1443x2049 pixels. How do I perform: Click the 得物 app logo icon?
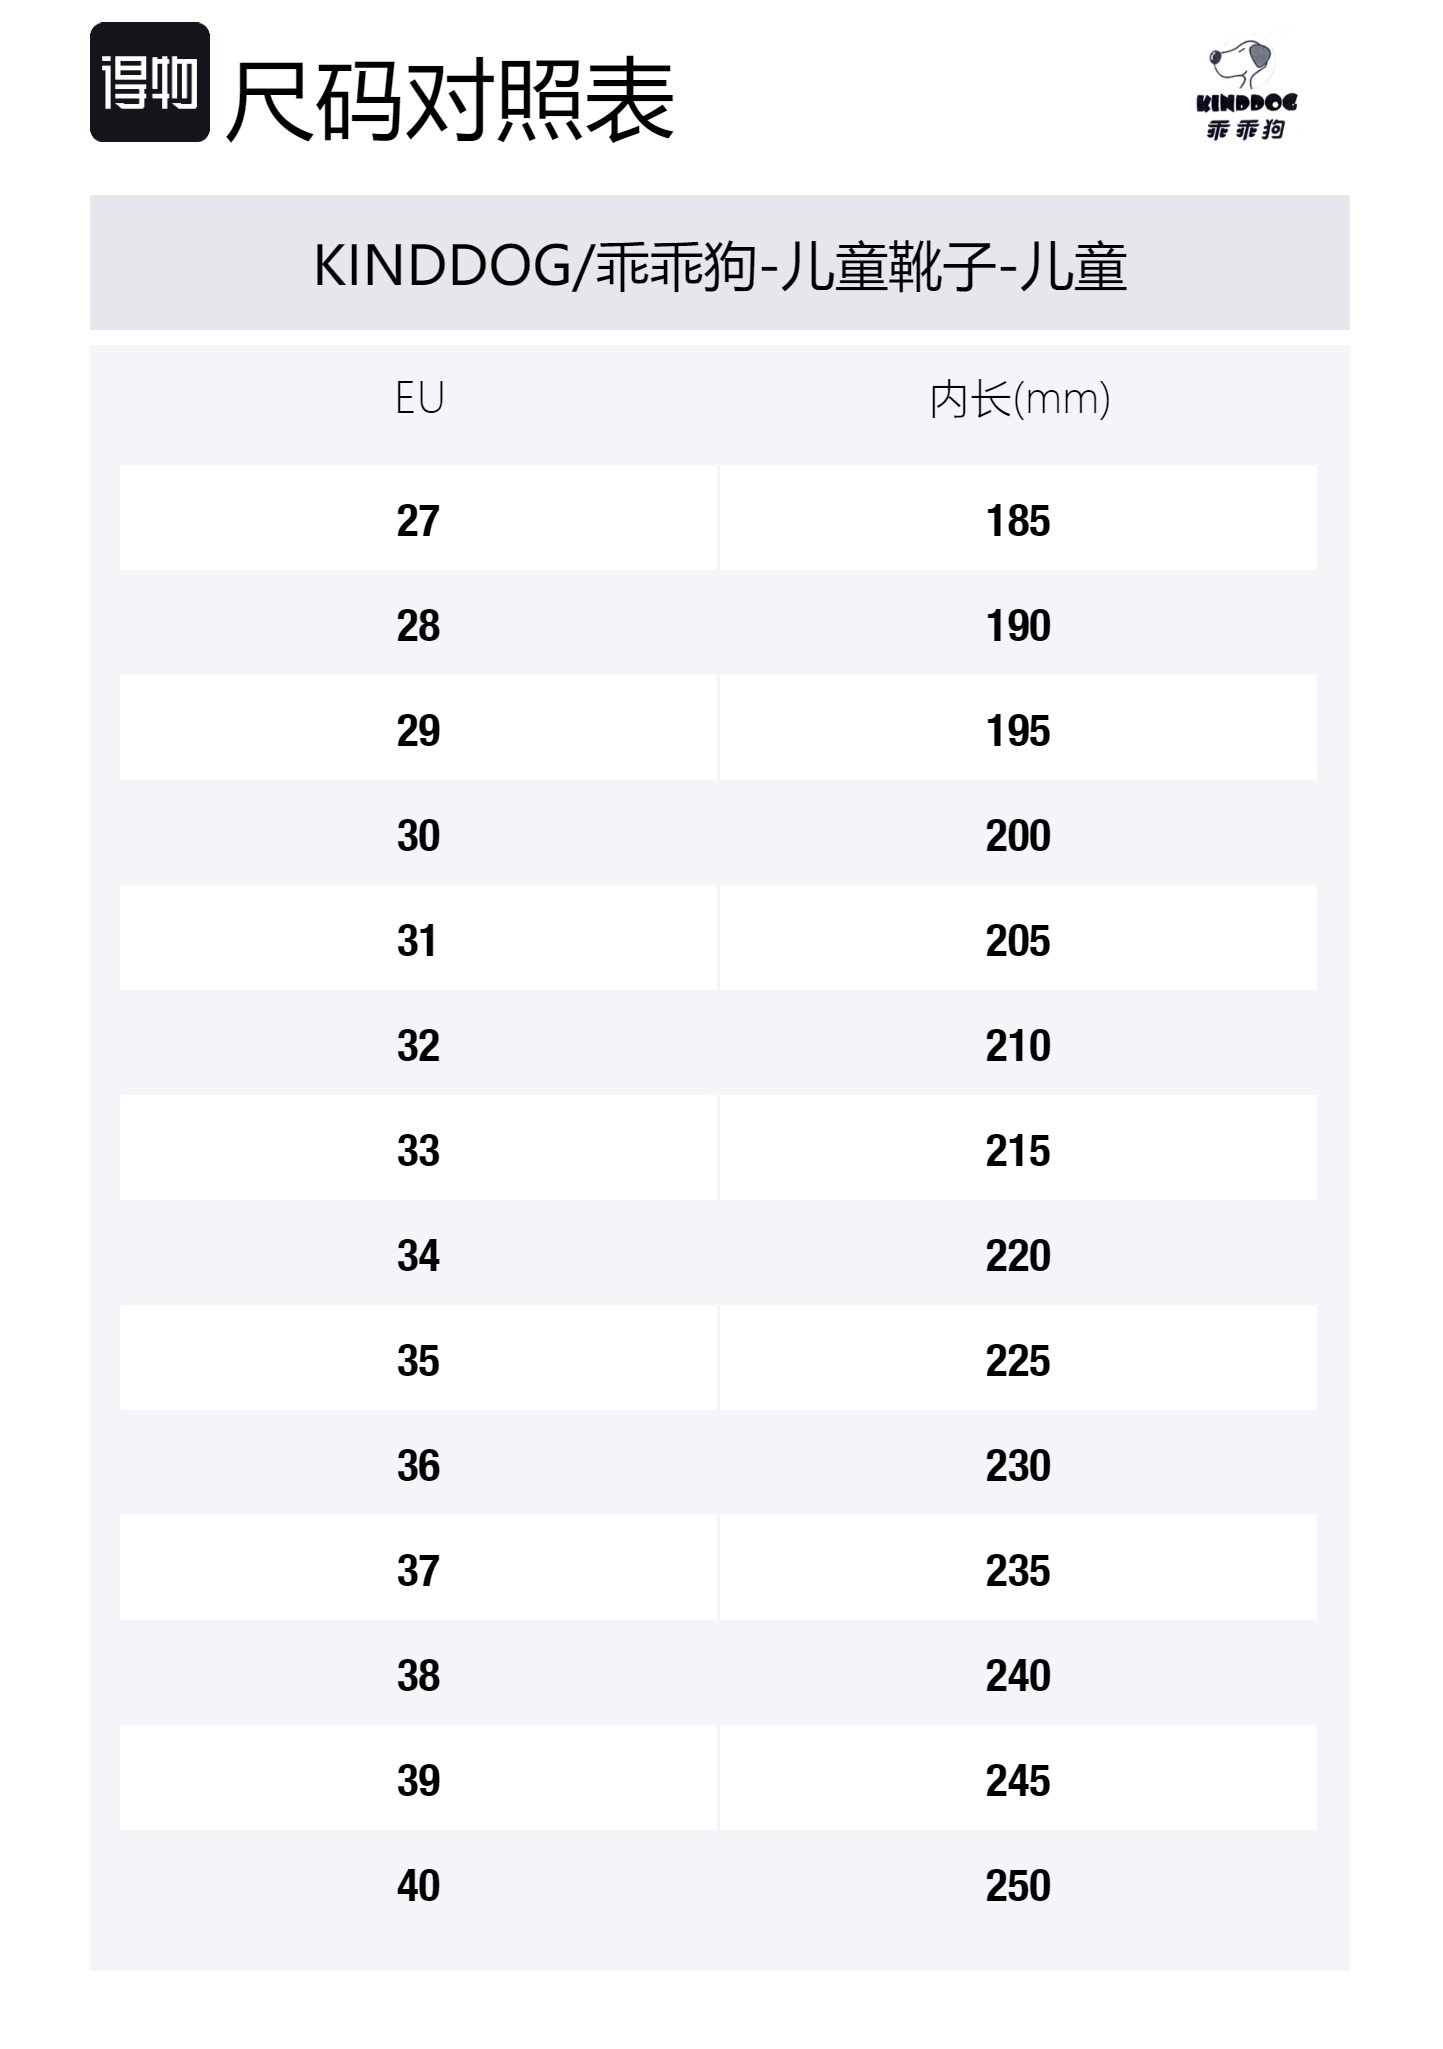click(150, 82)
